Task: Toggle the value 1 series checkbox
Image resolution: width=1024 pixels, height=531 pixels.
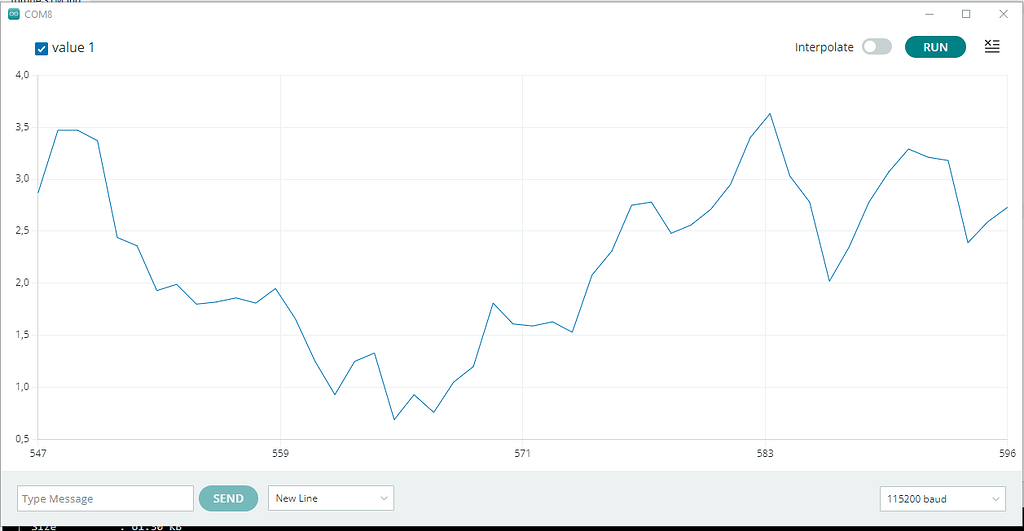Action: tap(42, 48)
